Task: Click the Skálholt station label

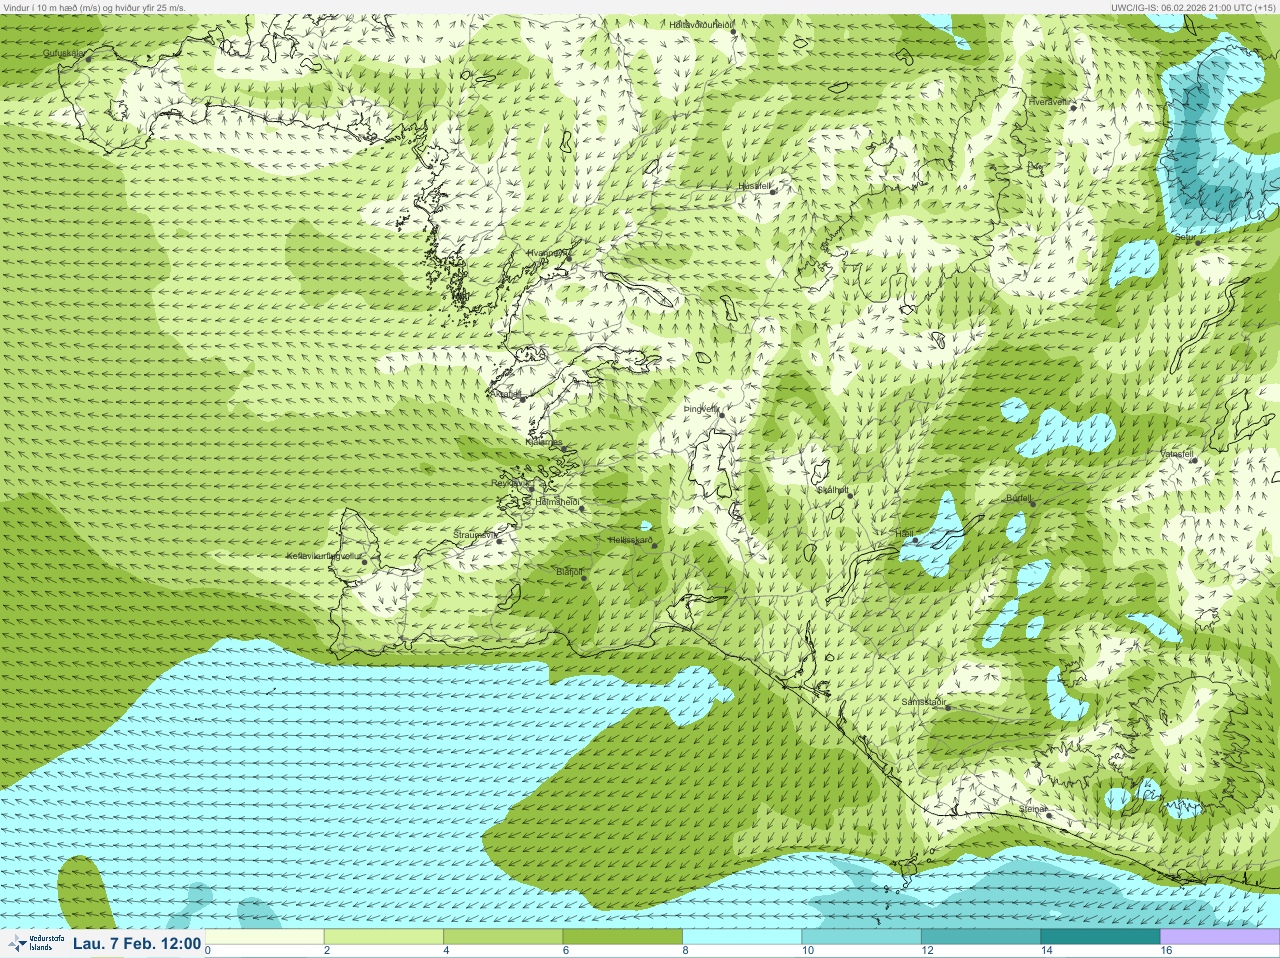Action: [x=833, y=490]
